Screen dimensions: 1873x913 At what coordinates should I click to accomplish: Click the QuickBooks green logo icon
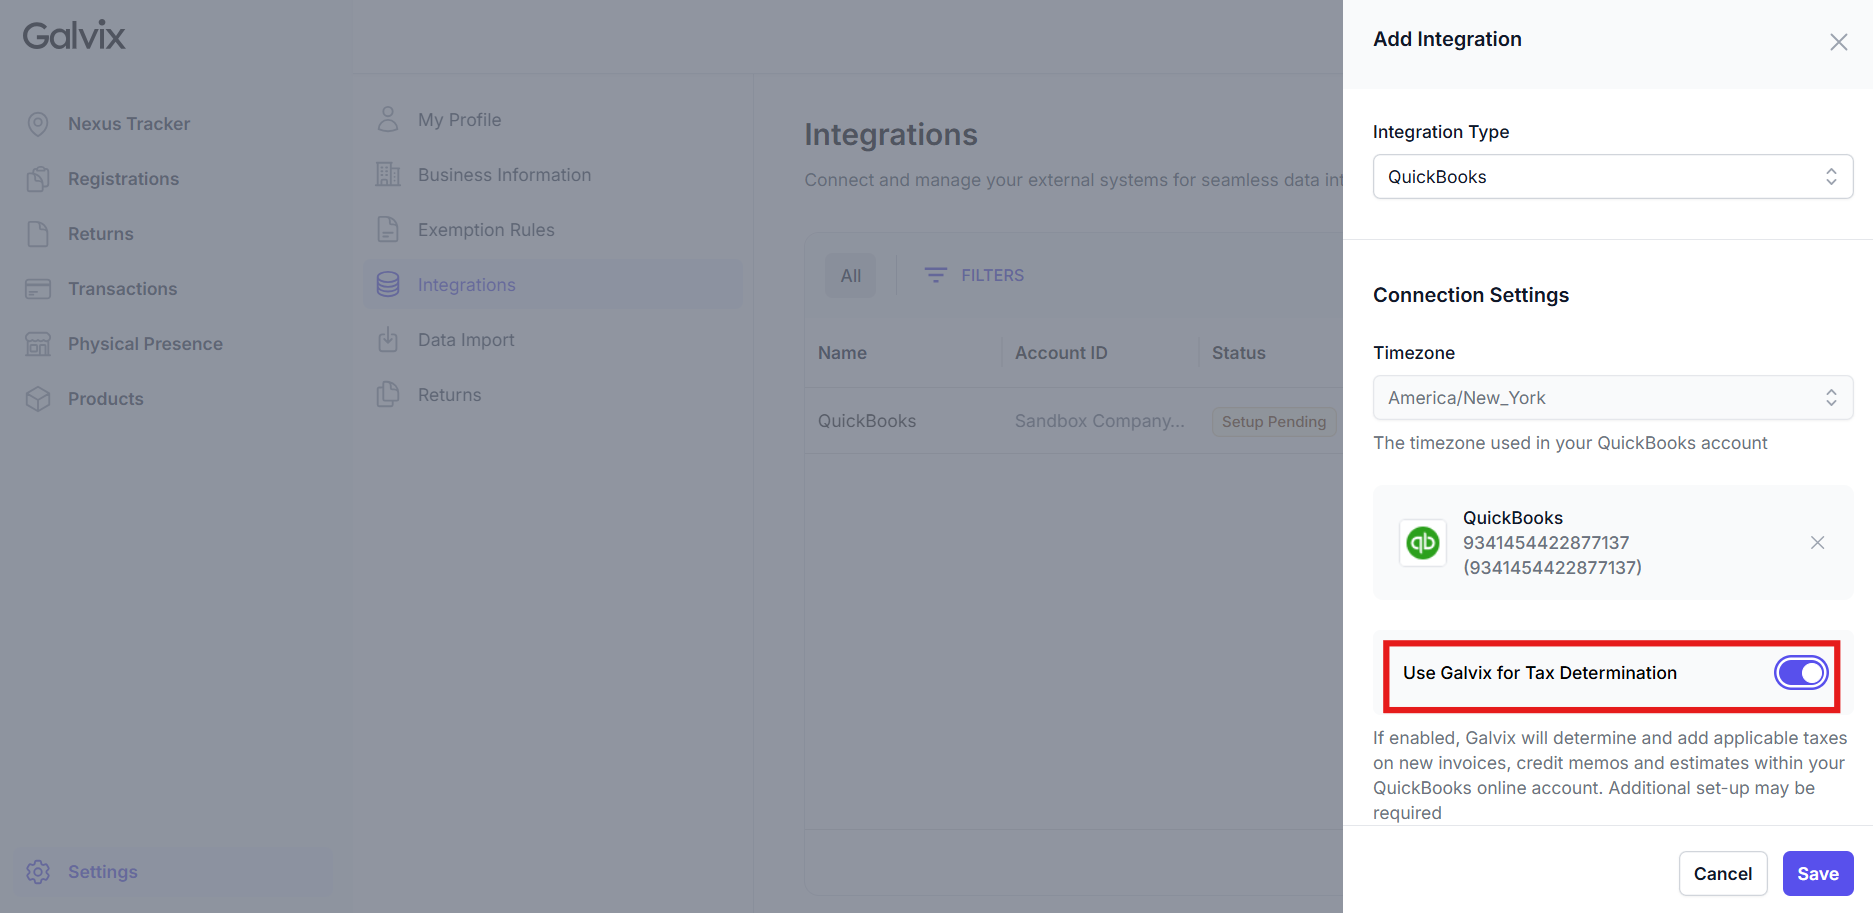[1423, 543]
